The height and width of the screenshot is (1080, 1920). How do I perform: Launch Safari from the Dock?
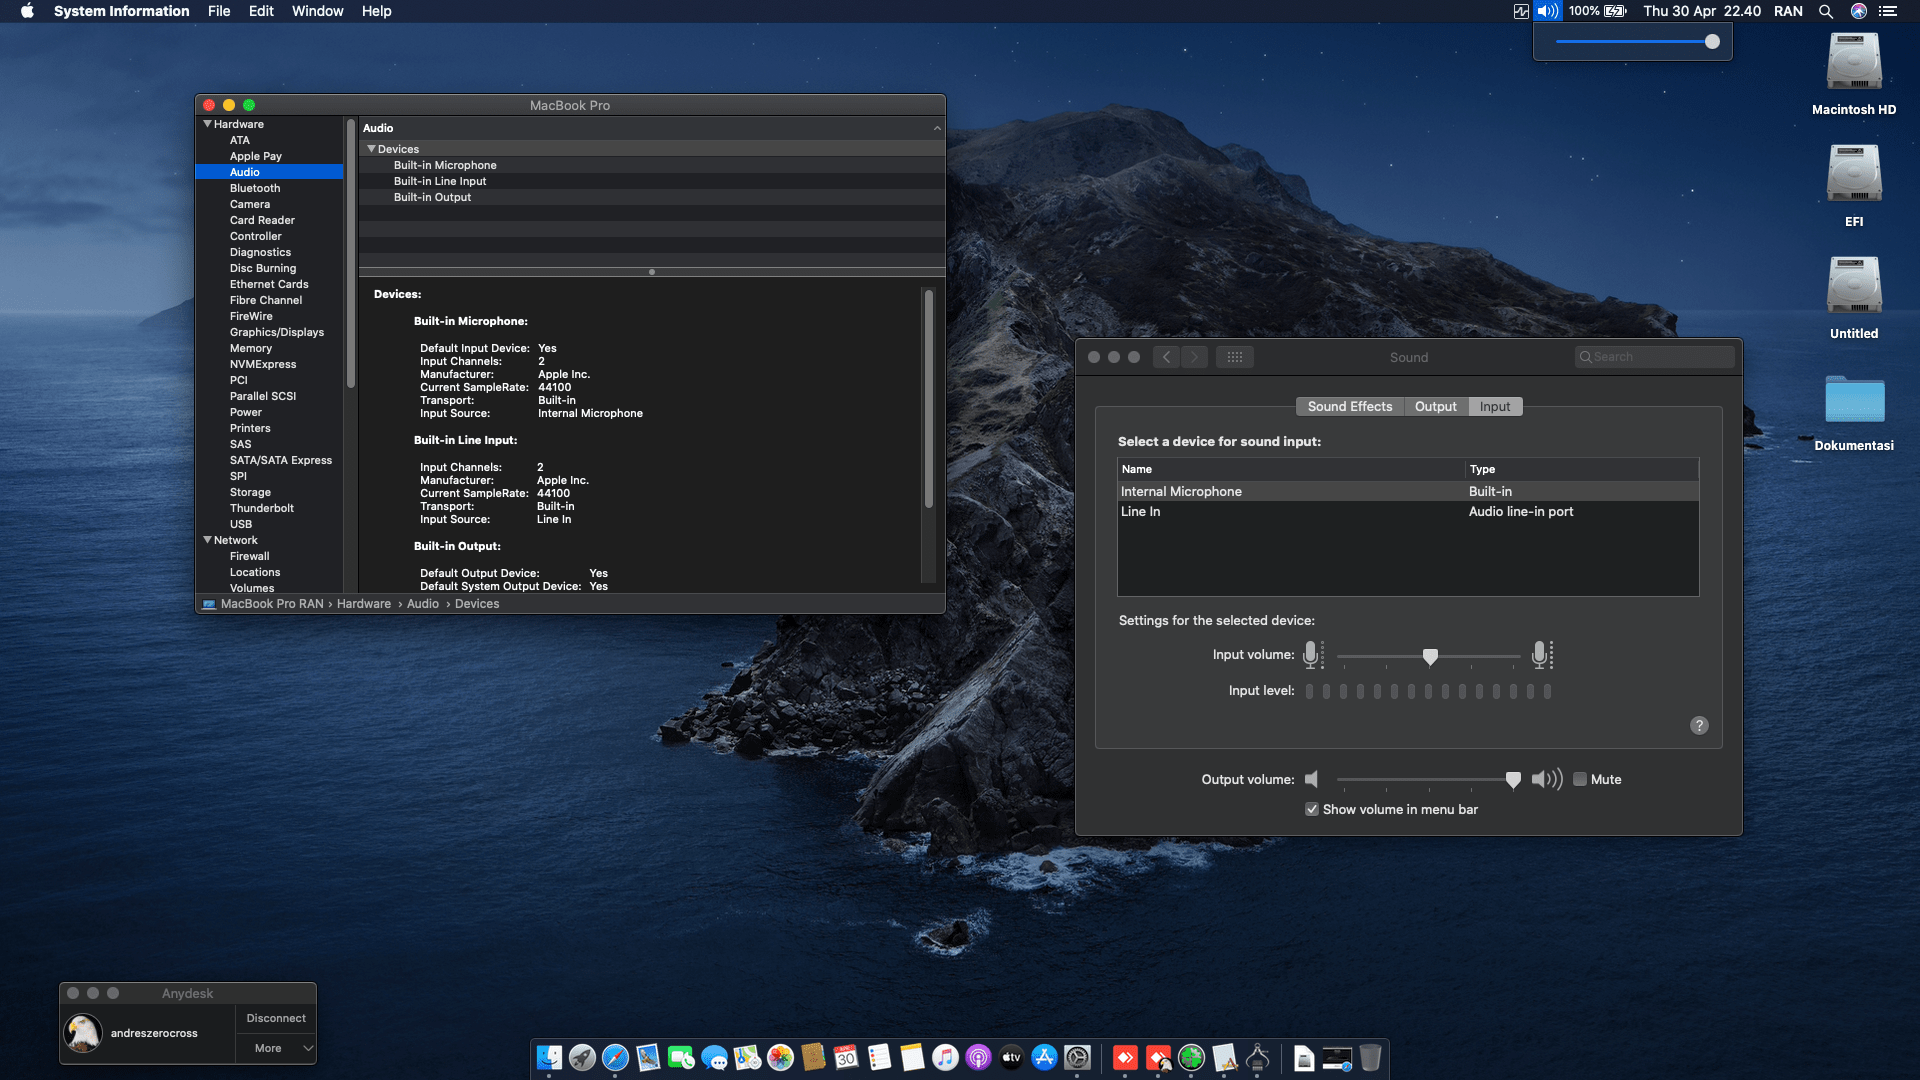[x=615, y=1058]
